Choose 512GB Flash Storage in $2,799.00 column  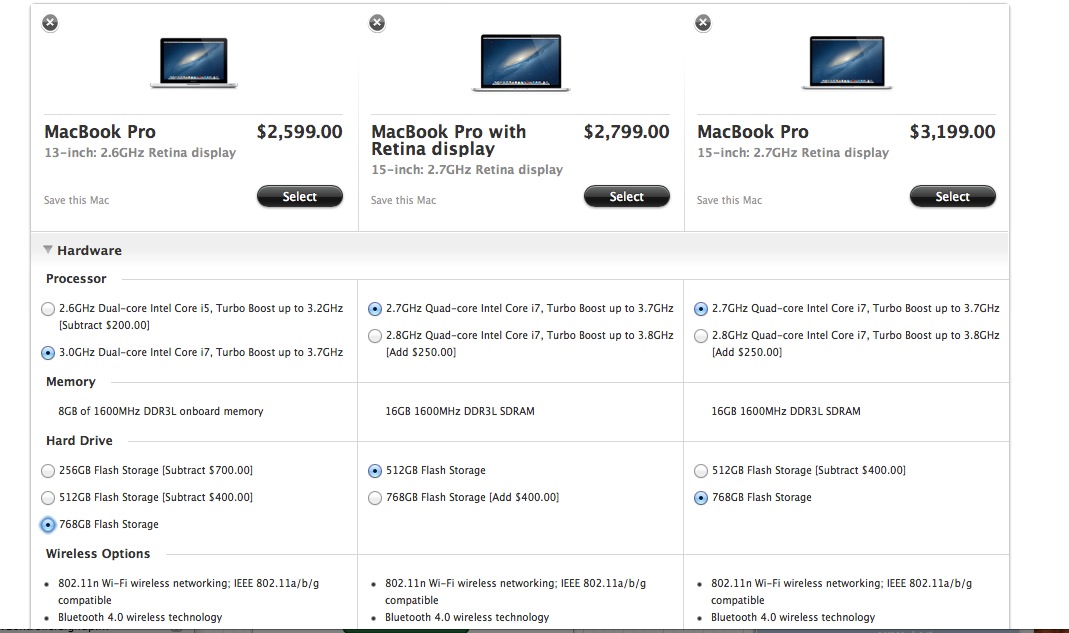(x=374, y=471)
